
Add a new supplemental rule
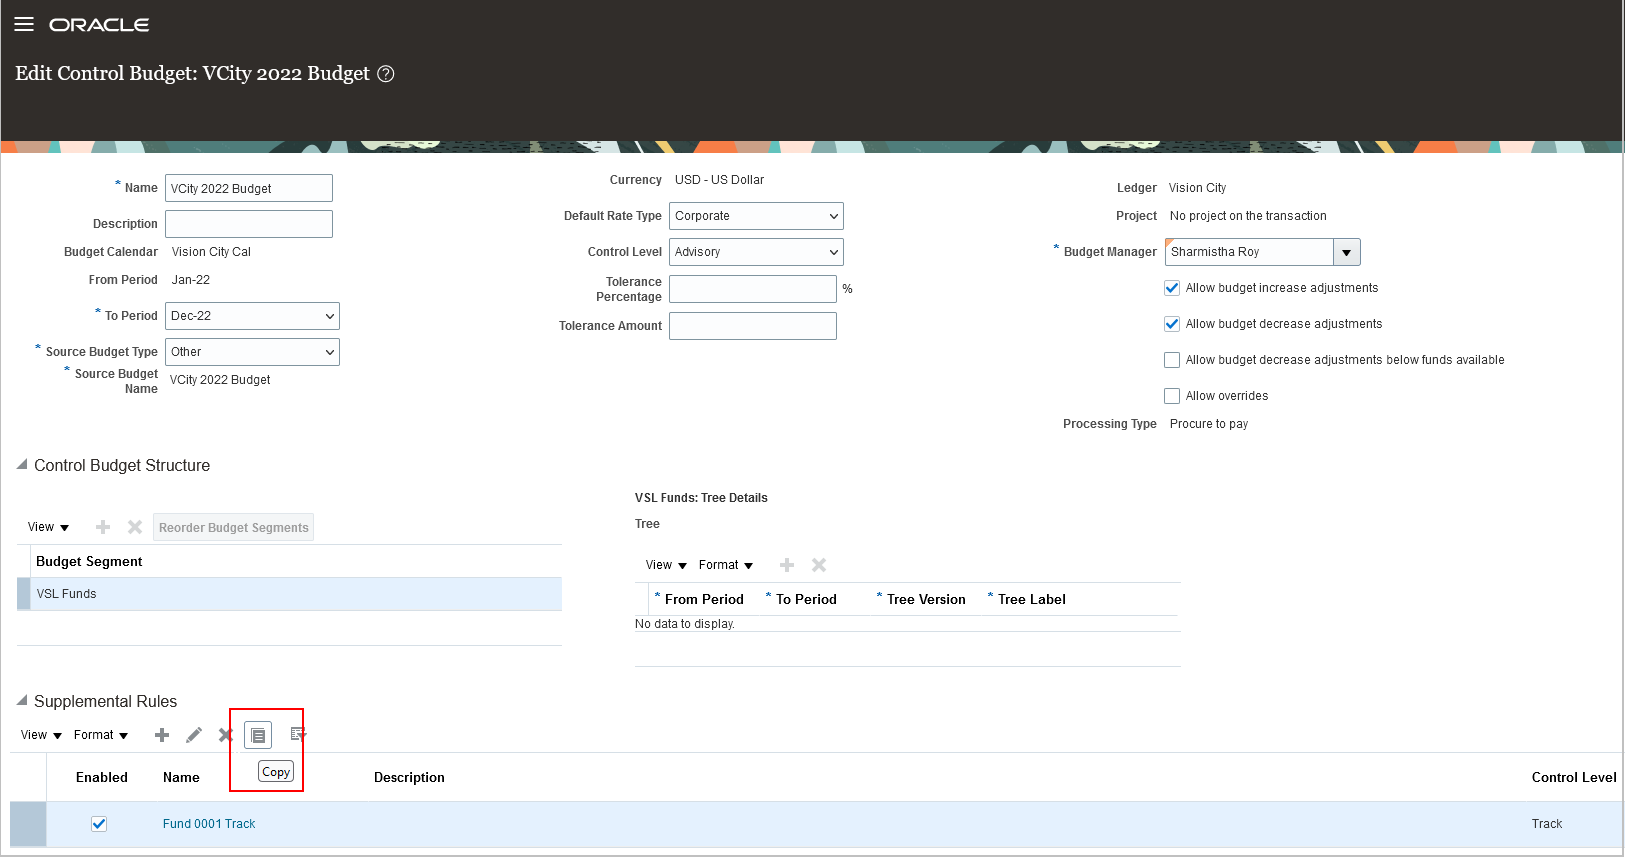coord(162,735)
